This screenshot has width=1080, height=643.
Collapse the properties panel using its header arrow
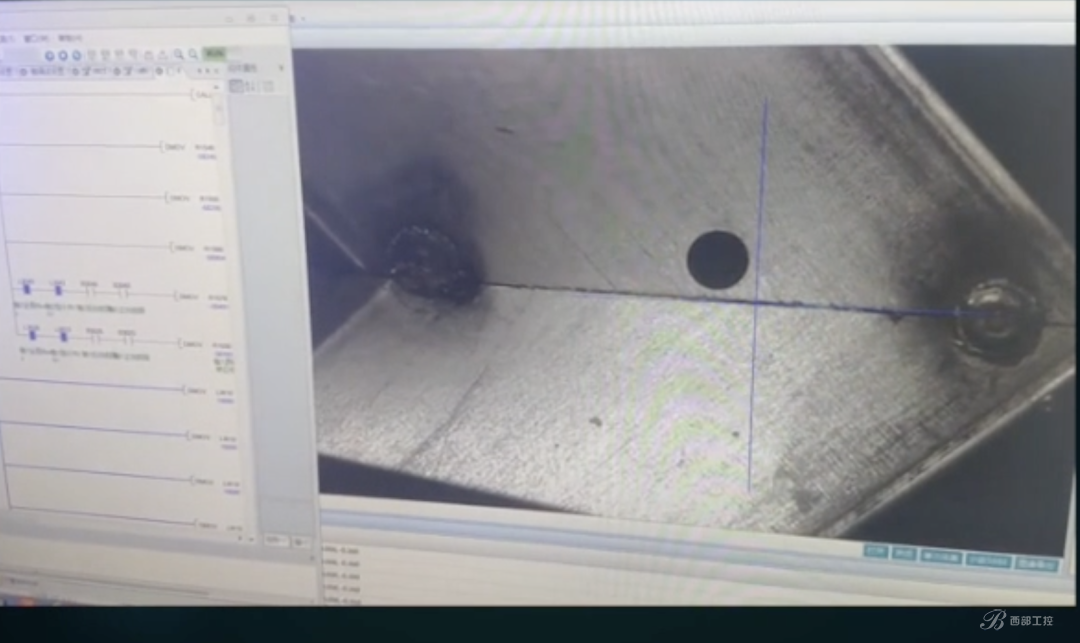click(x=280, y=68)
